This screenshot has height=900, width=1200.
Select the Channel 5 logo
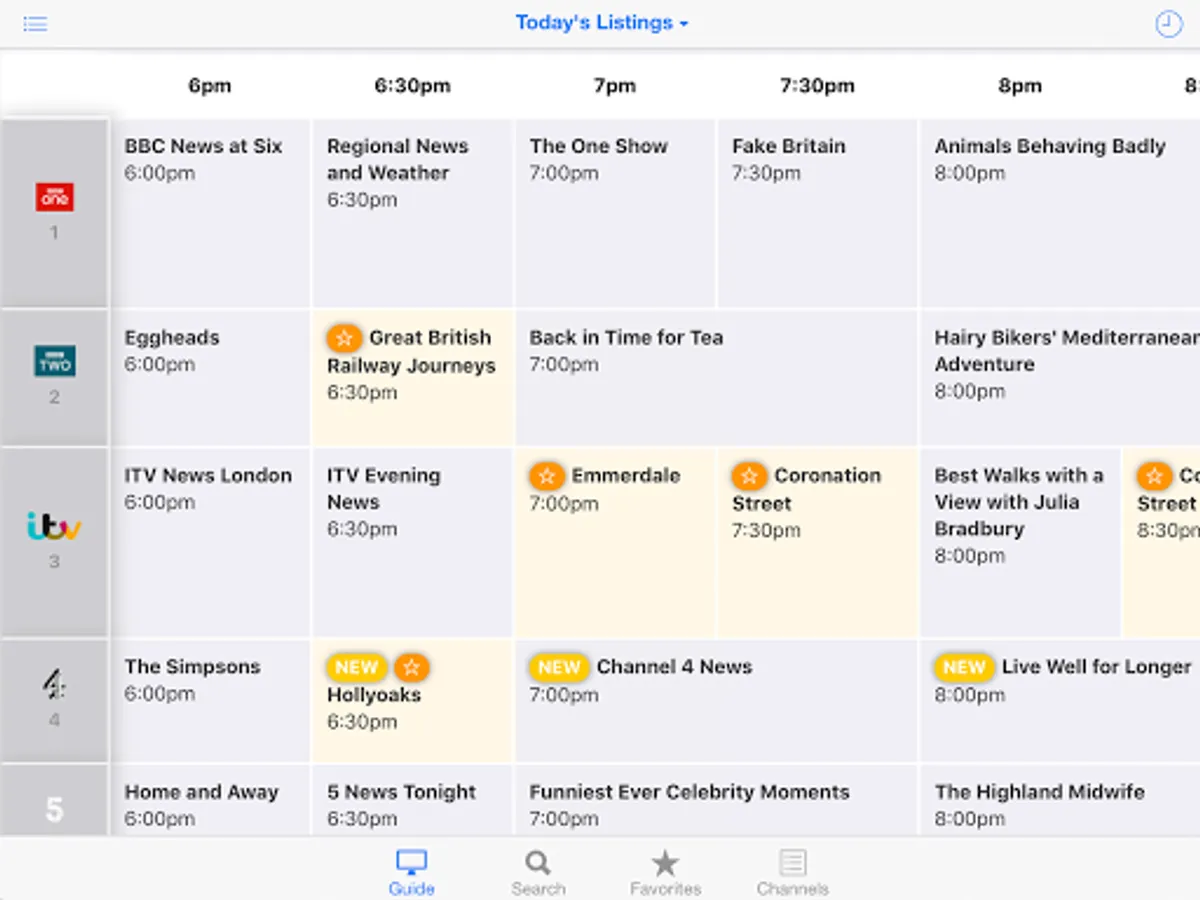coord(55,808)
